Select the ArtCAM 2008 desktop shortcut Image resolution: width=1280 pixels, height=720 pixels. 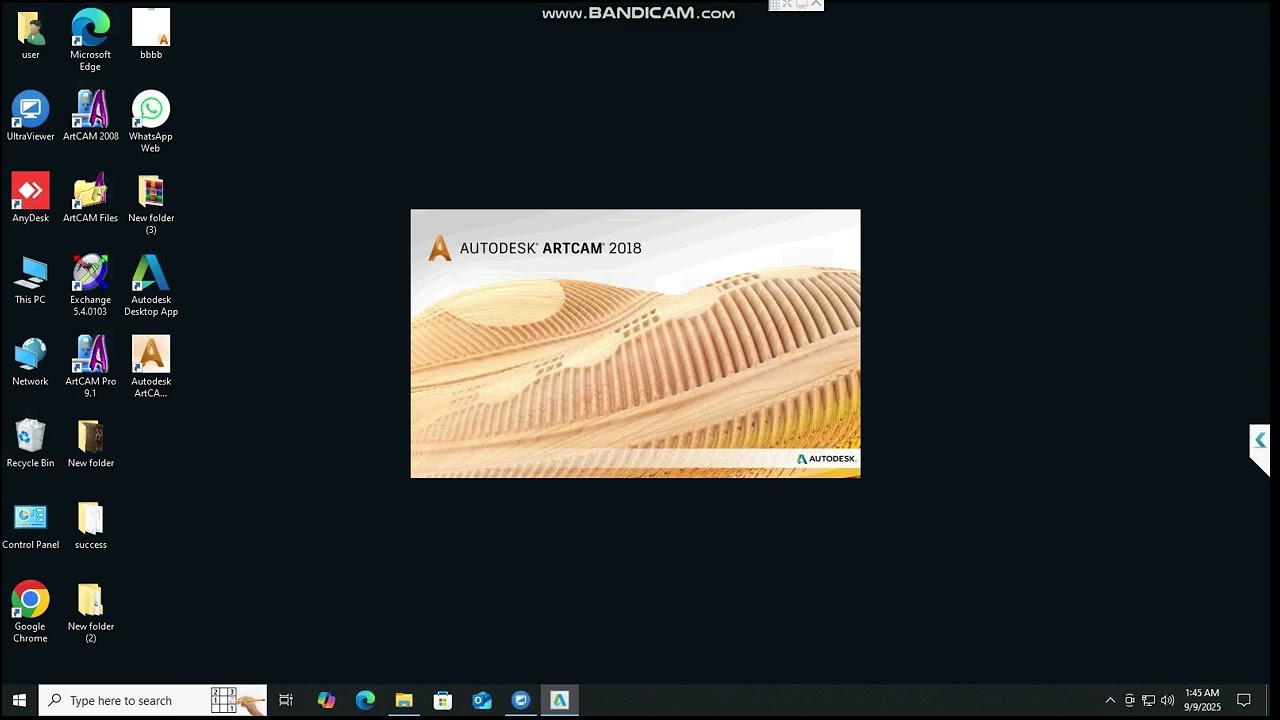90,116
